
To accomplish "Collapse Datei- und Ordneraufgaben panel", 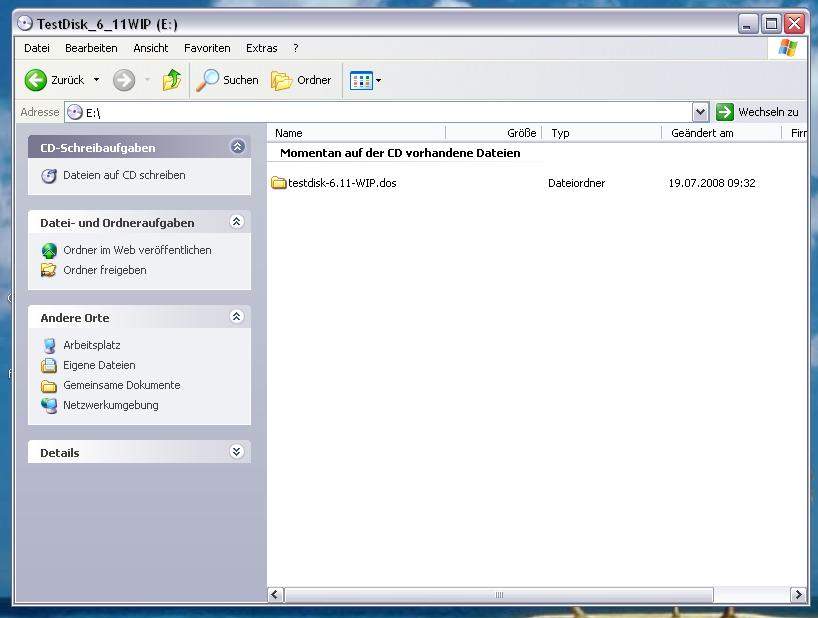I will 236,222.
